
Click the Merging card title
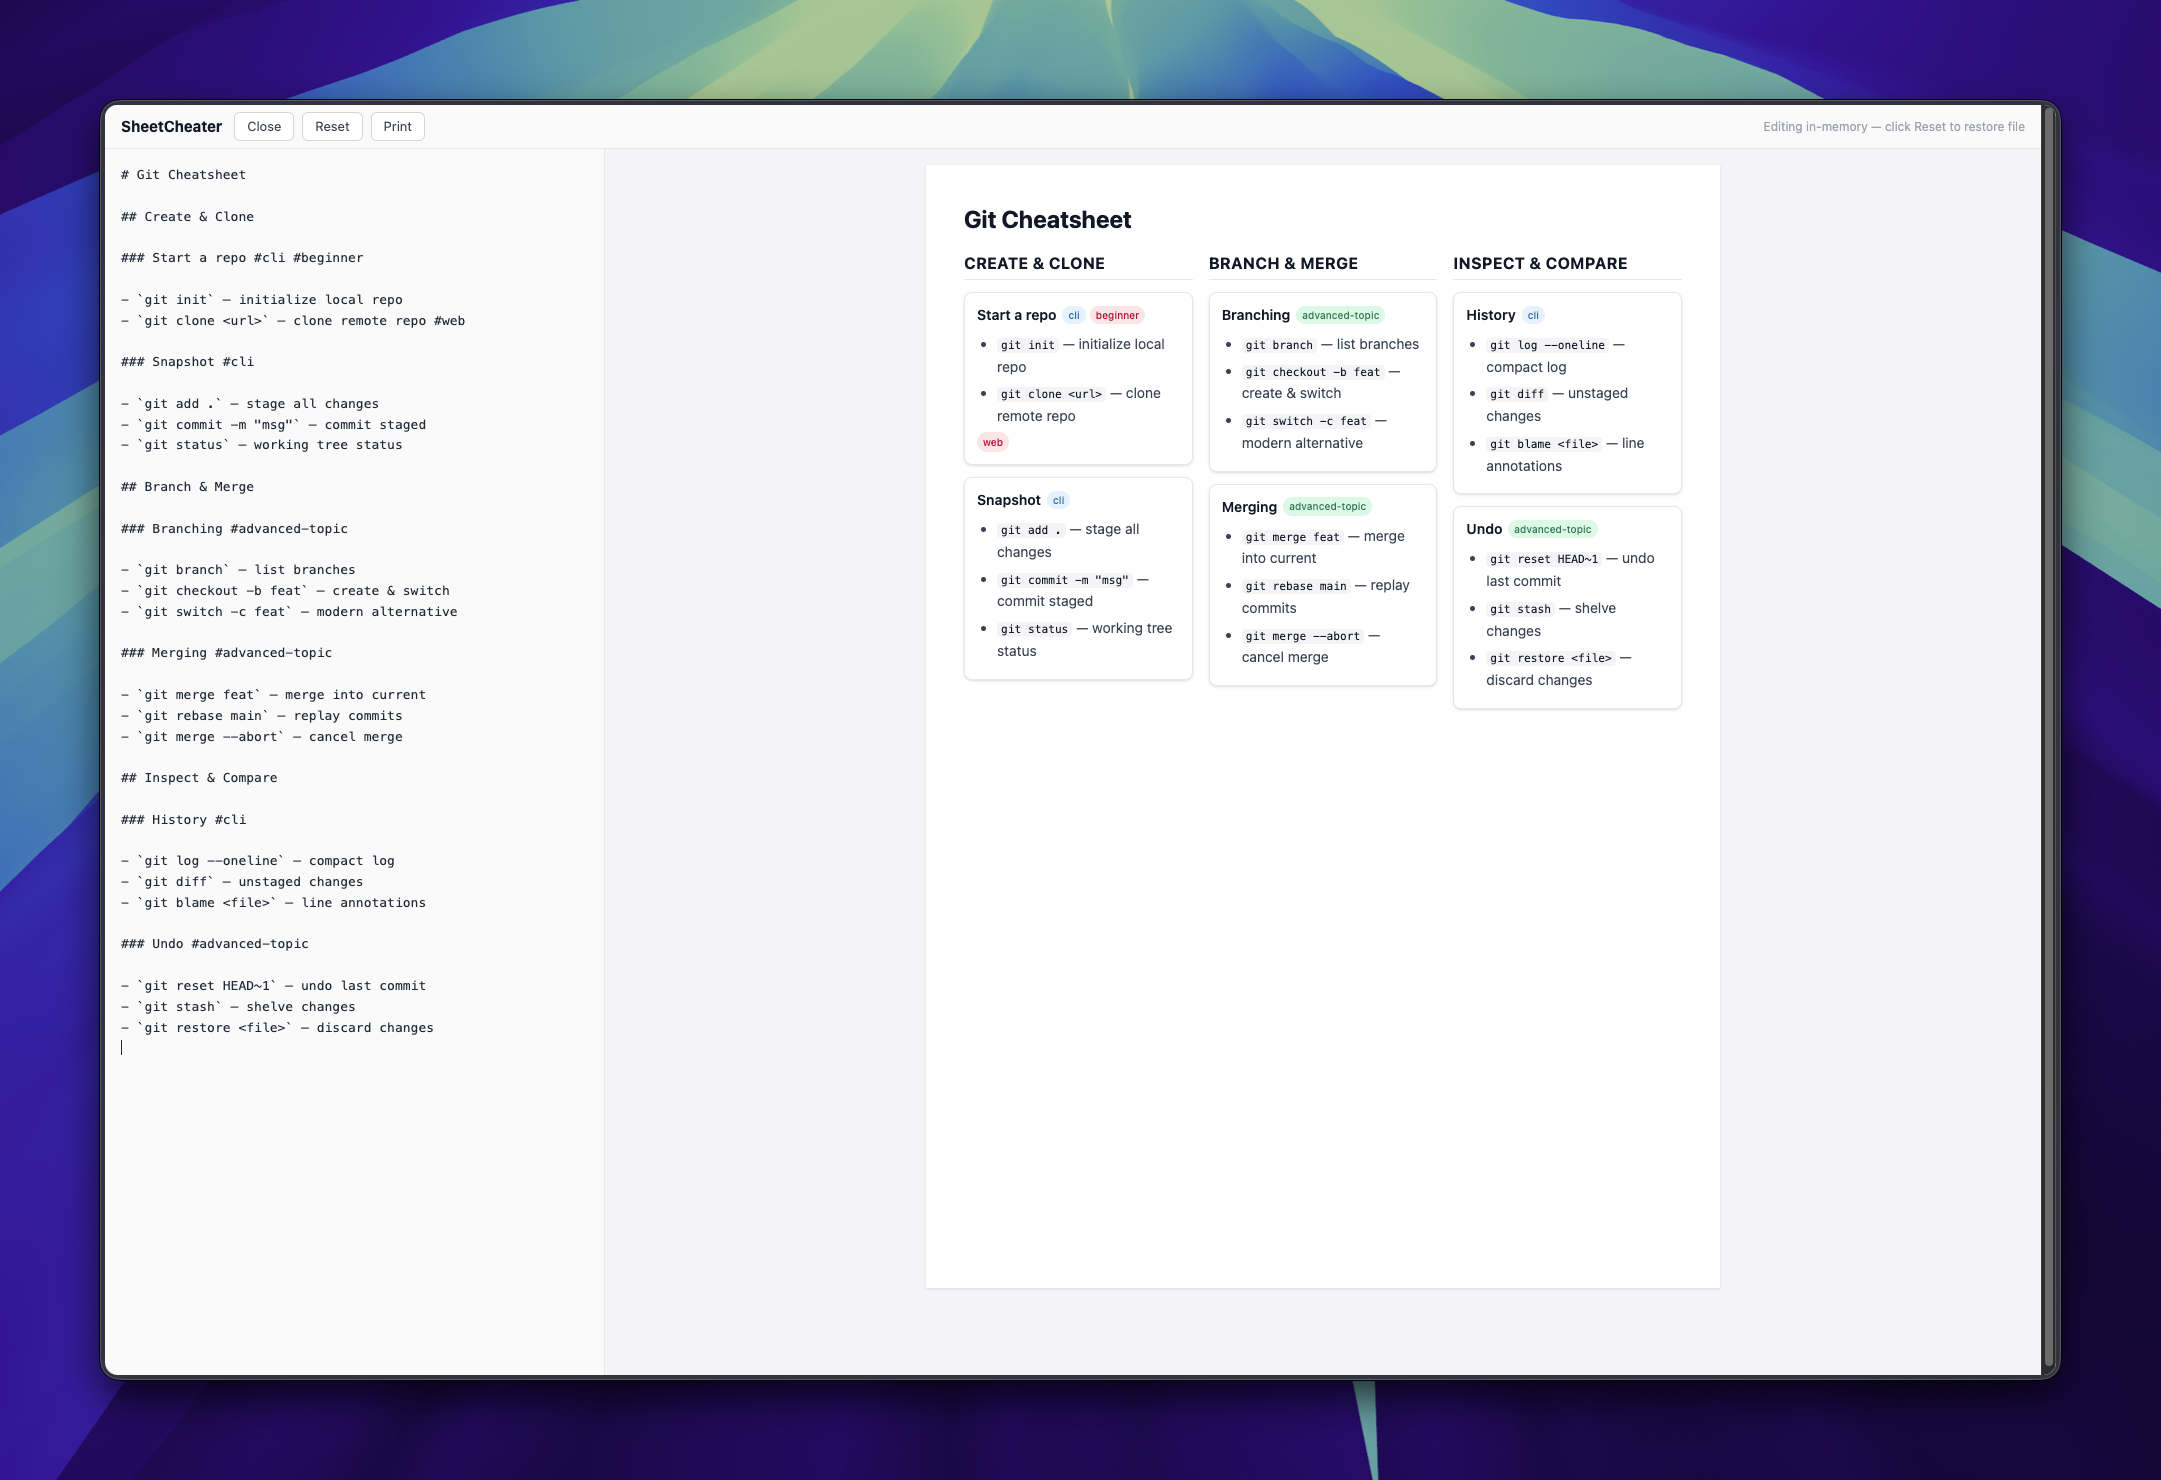point(1249,507)
